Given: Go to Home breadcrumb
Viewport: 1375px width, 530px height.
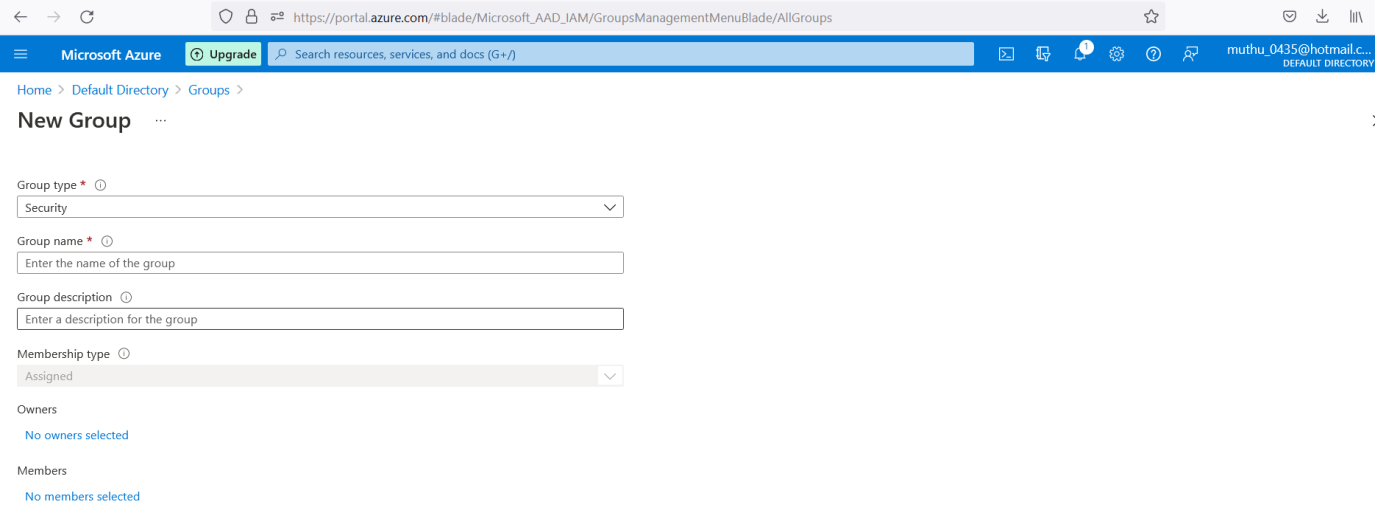Looking at the screenshot, I should (34, 90).
